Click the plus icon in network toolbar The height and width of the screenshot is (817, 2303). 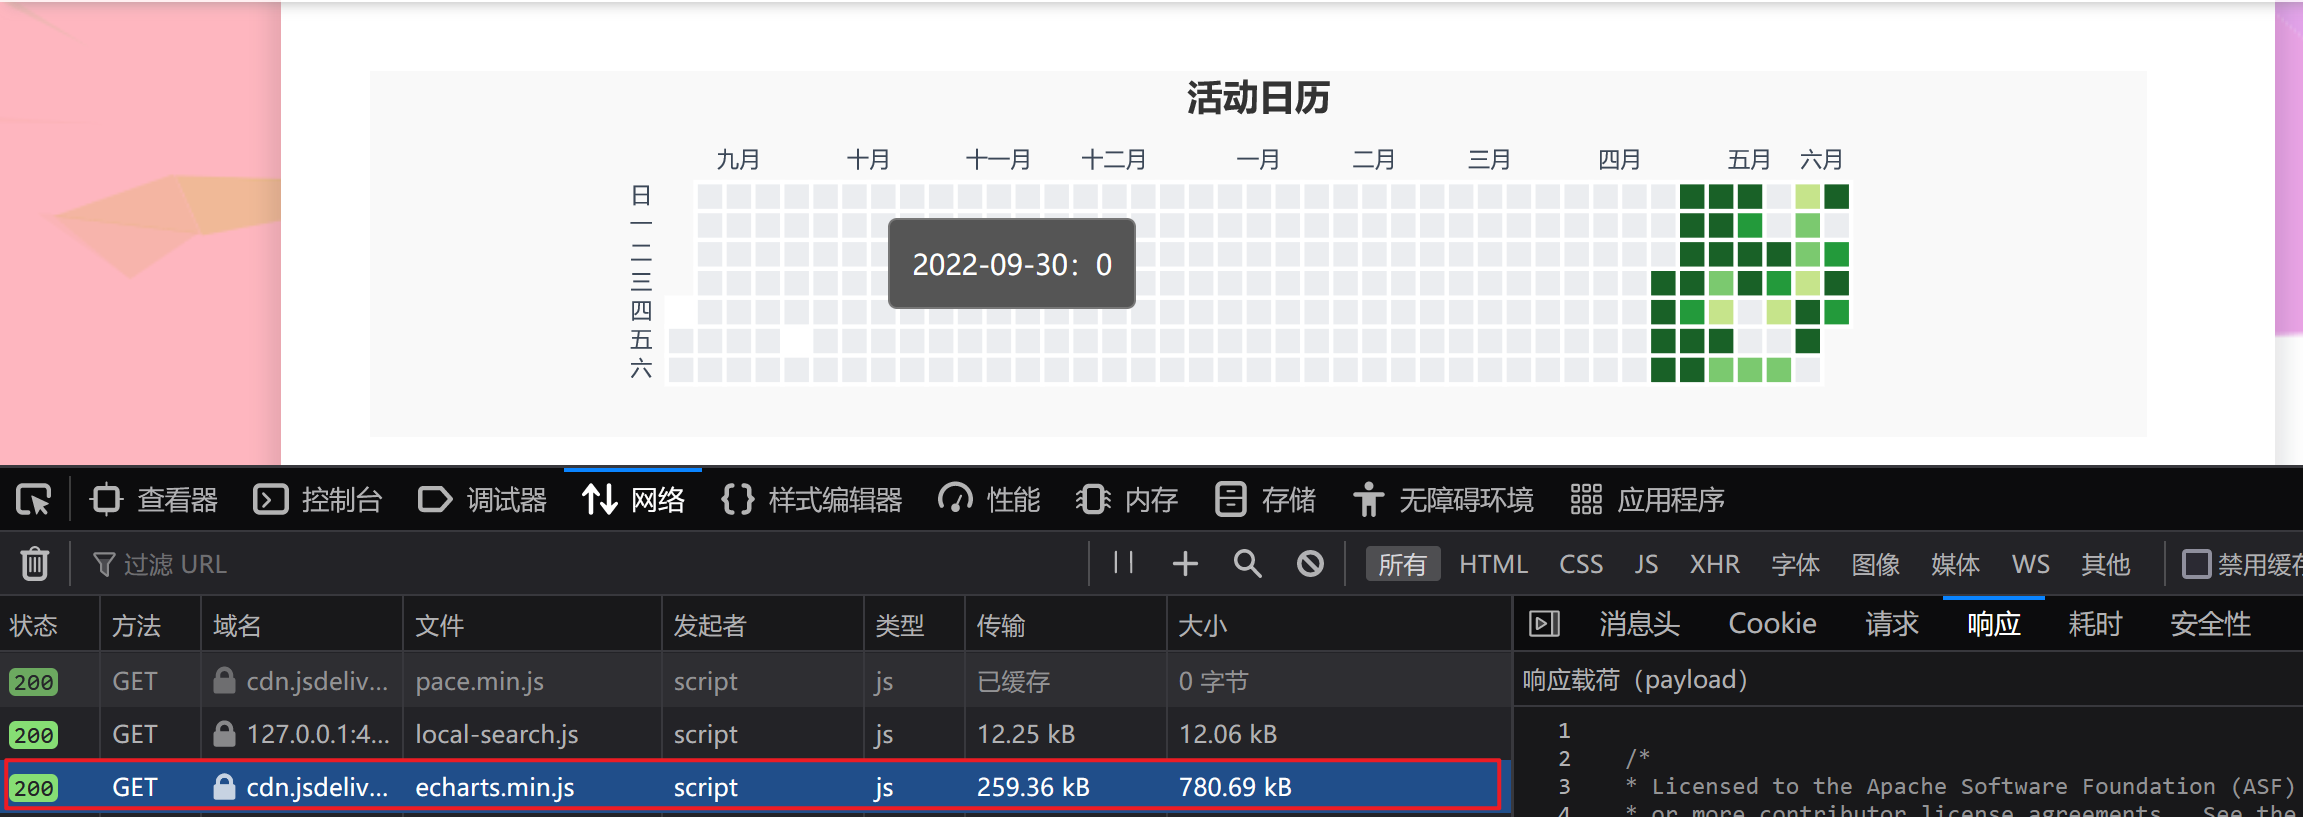(1185, 564)
